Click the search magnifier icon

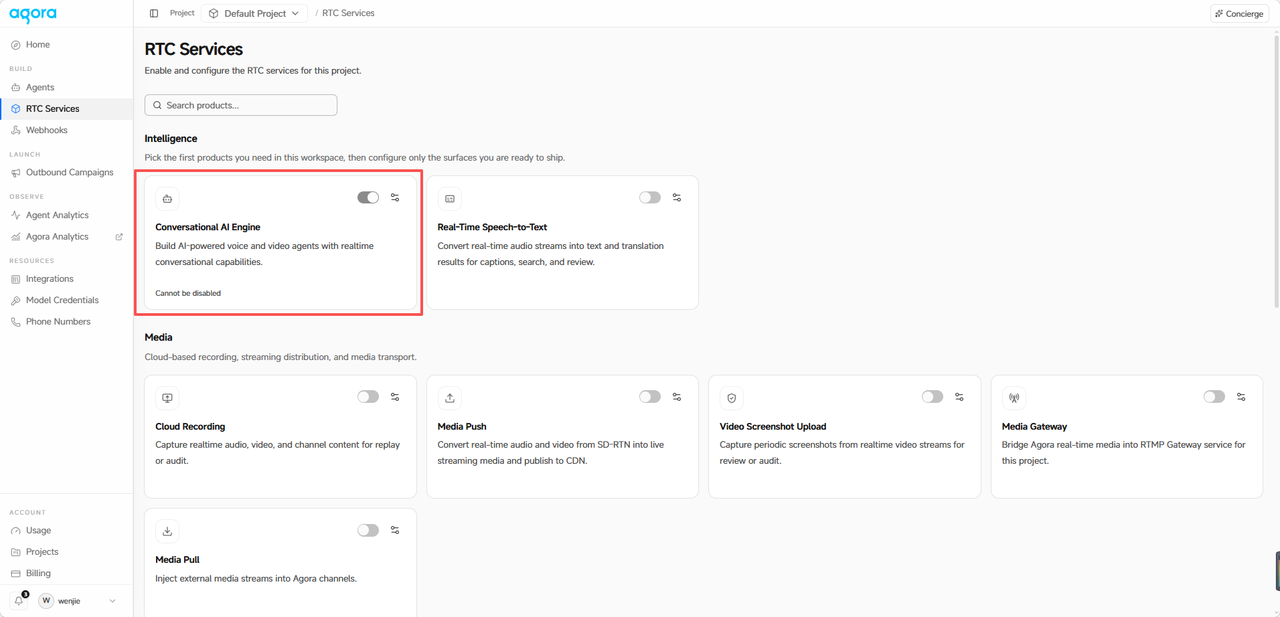tap(157, 105)
